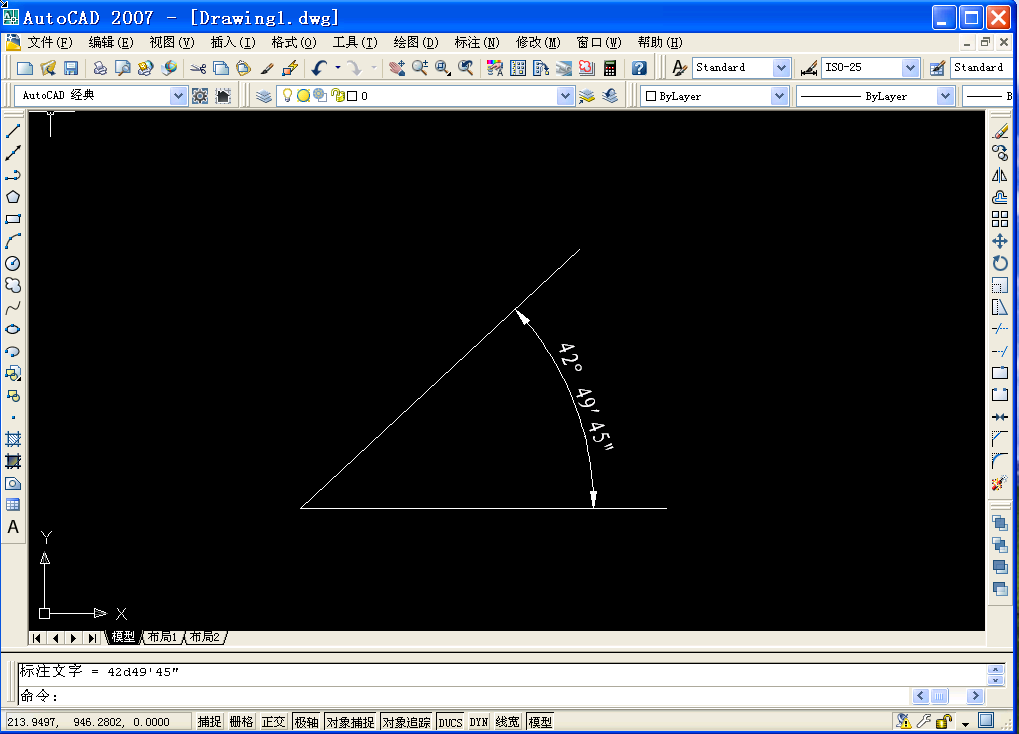Toggle 对象捕捉 object snap
Image resolution: width=1019 pixels, height=734 pixels.
pyautogui.click(x=350, y=722)
